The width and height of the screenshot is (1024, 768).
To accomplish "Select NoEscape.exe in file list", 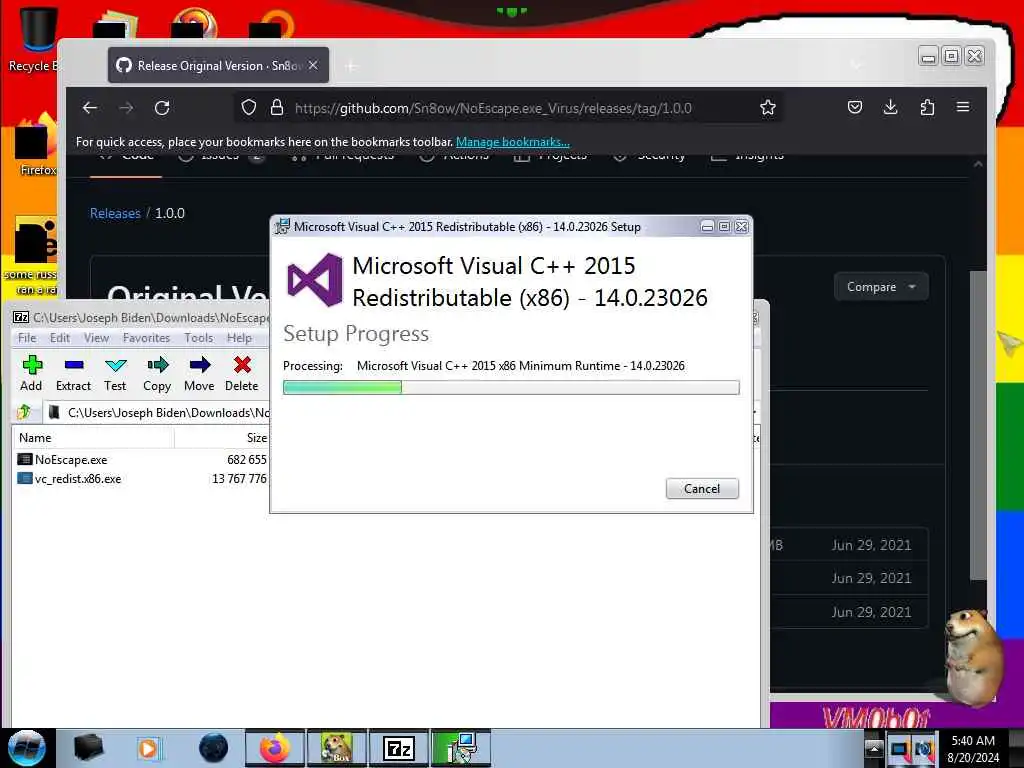I will [71, 460].
